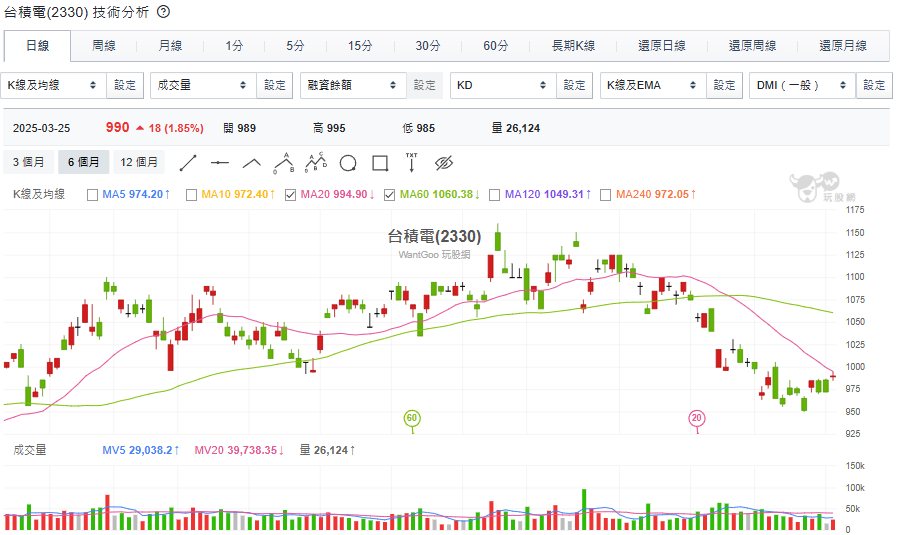Viewport: 897px width, 535px height.
Task: Switch to the 周線 weekly tab
Action: [x=104, y=46]
